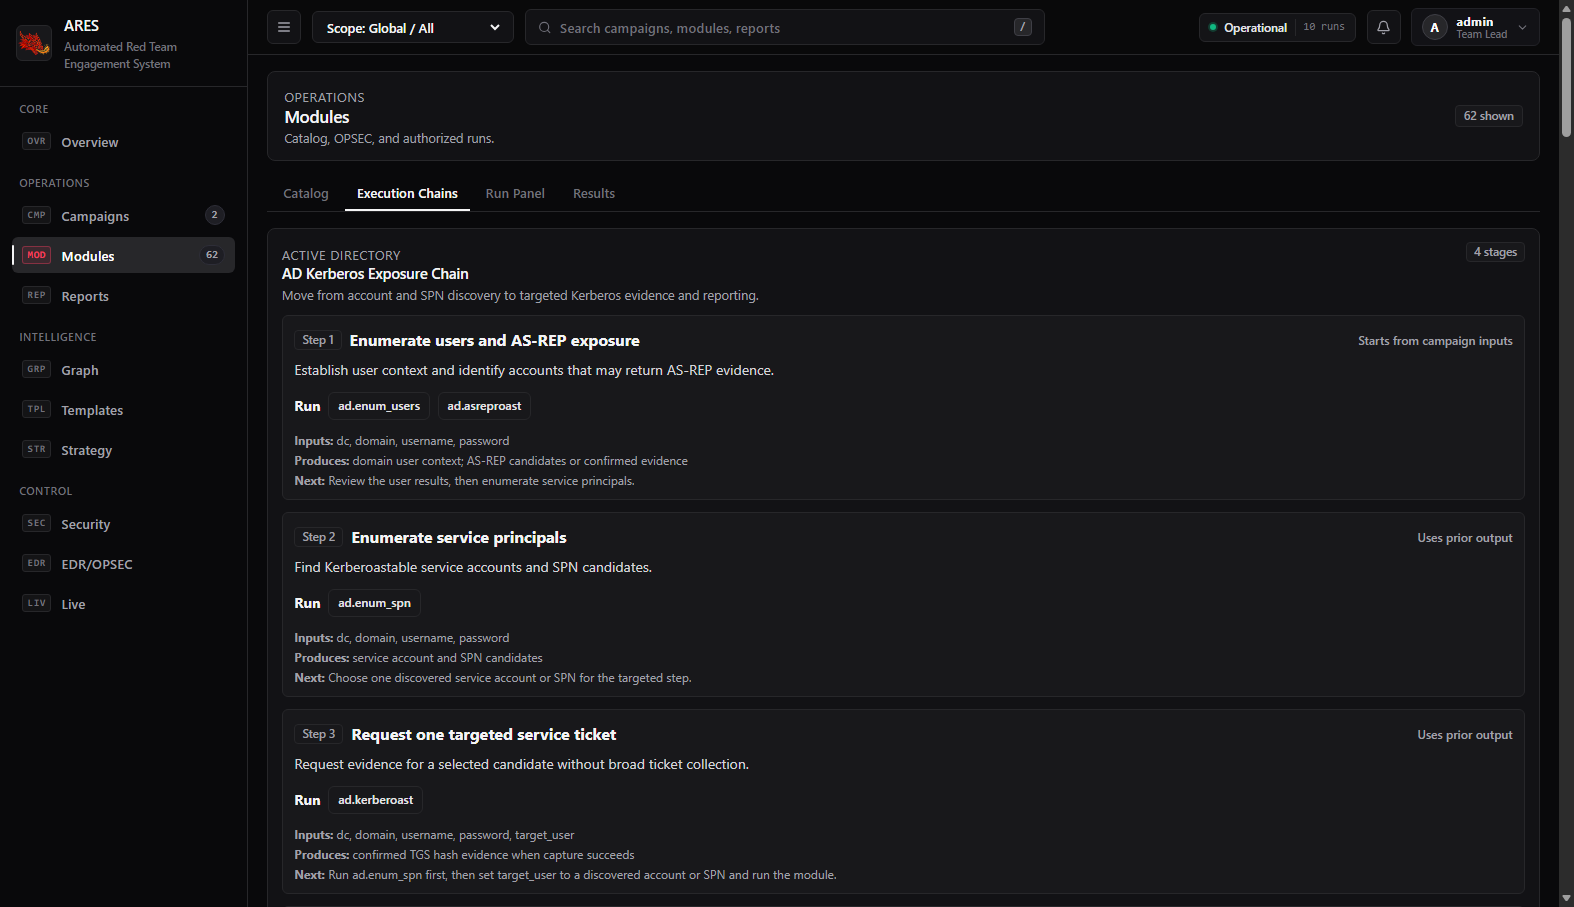Click the 10 runs counter
The image size is (1574, 907).
pos(1324,27)
